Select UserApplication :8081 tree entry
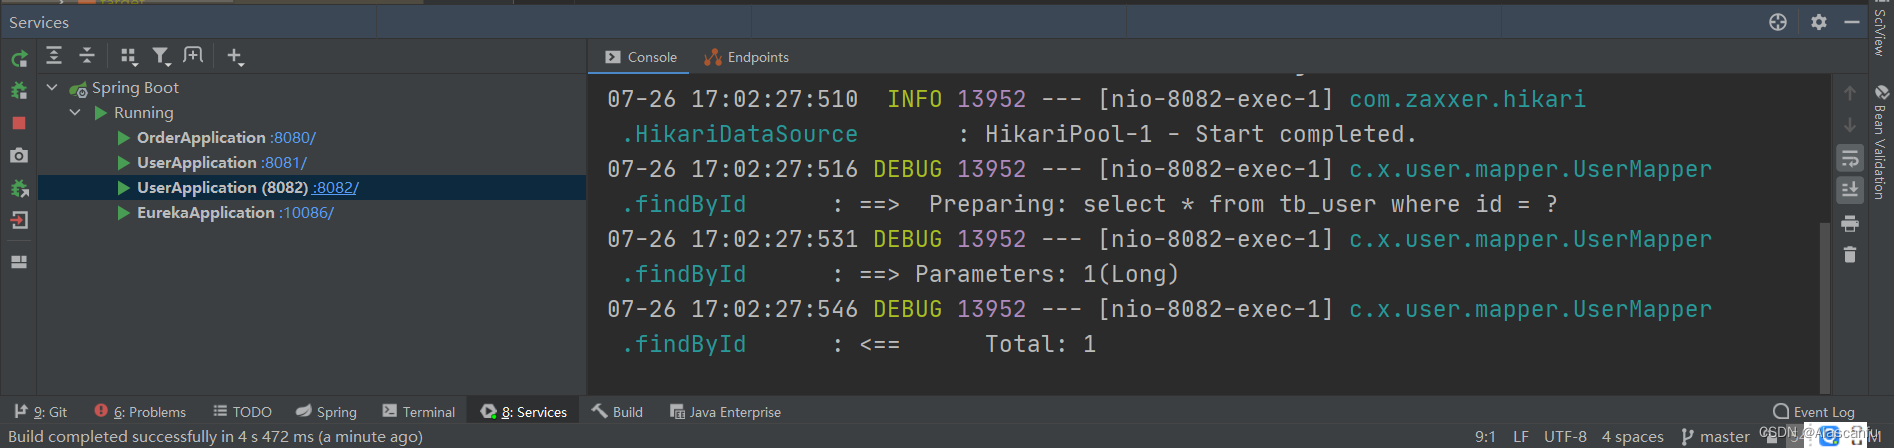Viewport: 1894px width, 448px height. point(197,163)
